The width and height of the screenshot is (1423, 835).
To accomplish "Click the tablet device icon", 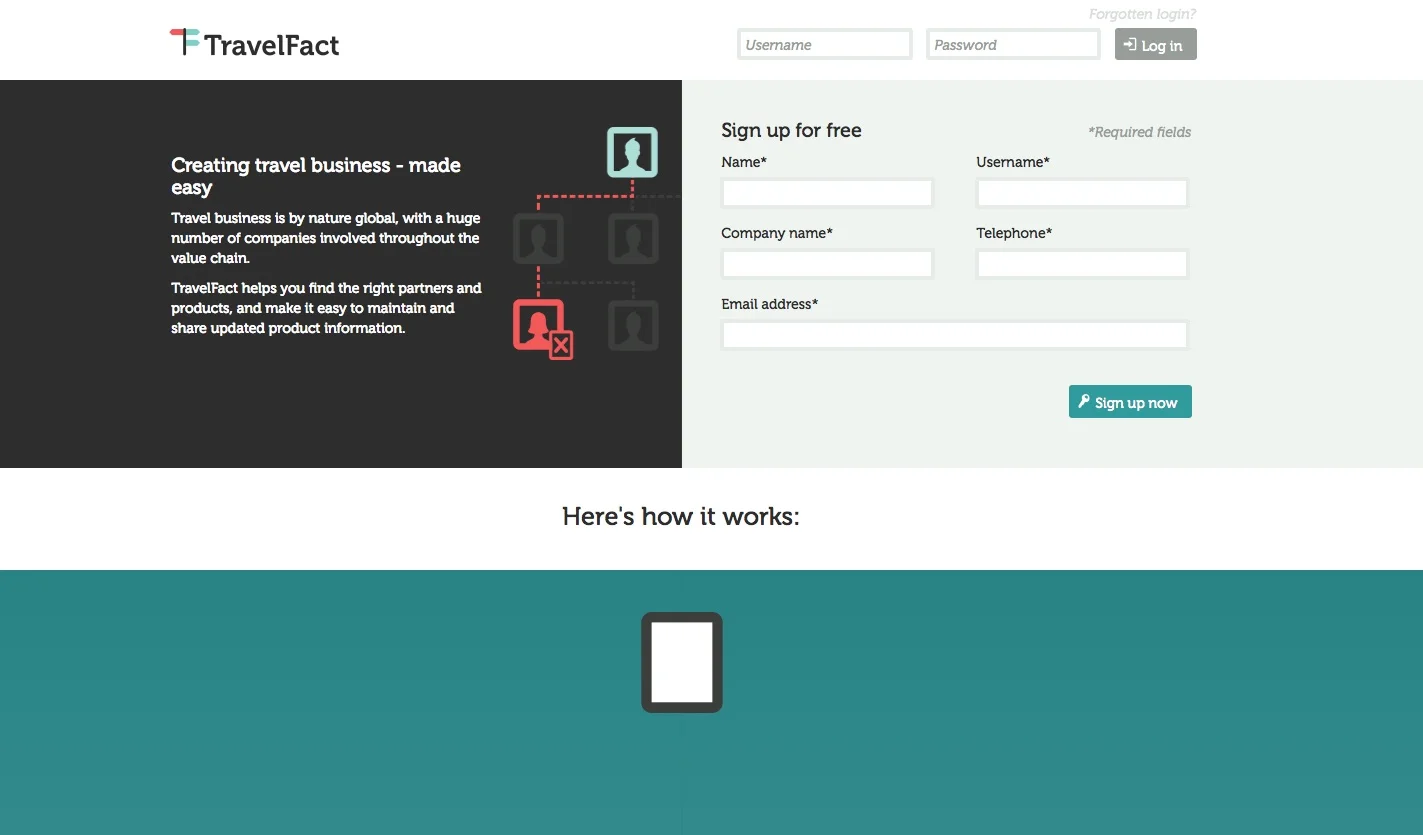I will [x=682, y=662].
